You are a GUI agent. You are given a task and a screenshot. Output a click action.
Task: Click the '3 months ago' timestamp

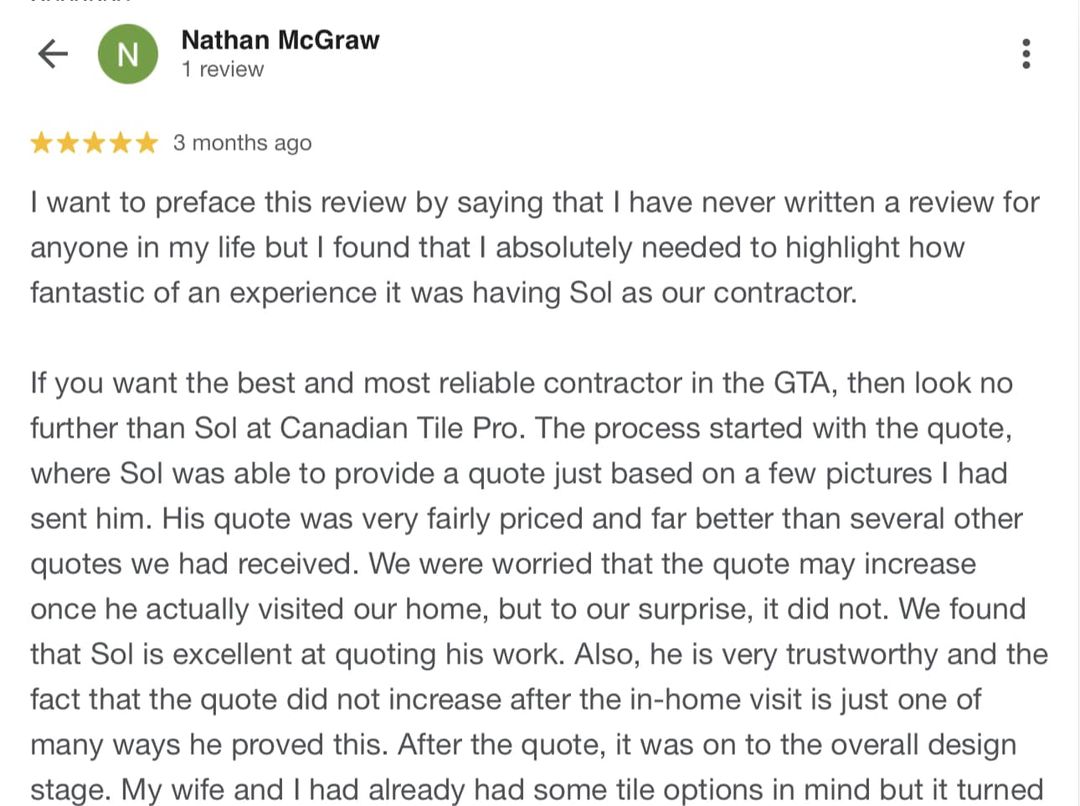242,143
